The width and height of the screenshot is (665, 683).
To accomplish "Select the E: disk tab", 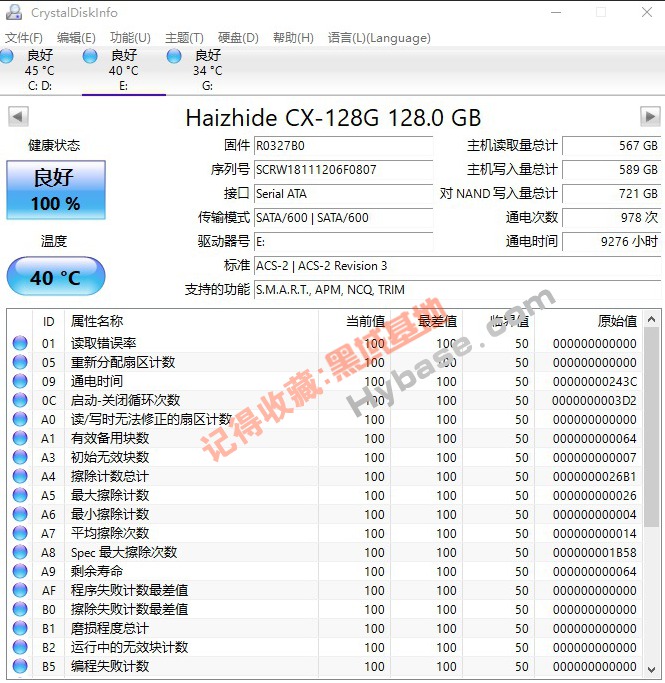I will 124,70.
